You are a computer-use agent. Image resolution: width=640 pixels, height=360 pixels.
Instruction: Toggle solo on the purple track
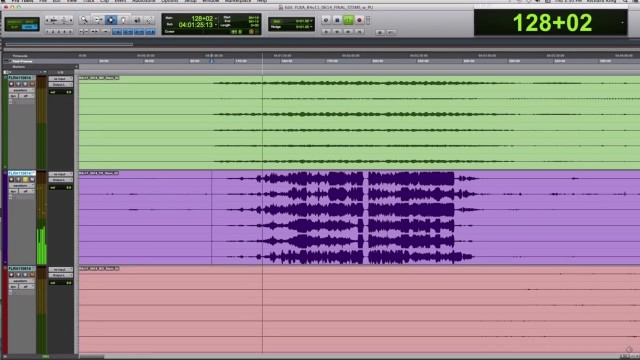[x=25, y=180]
